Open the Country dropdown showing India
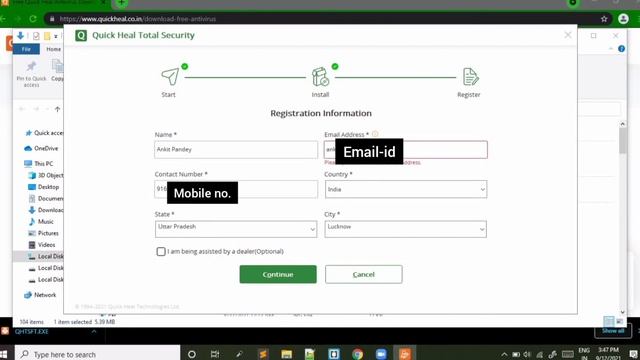Image resolution: width=640 pixels, height=360 pixels. point(406,189)
